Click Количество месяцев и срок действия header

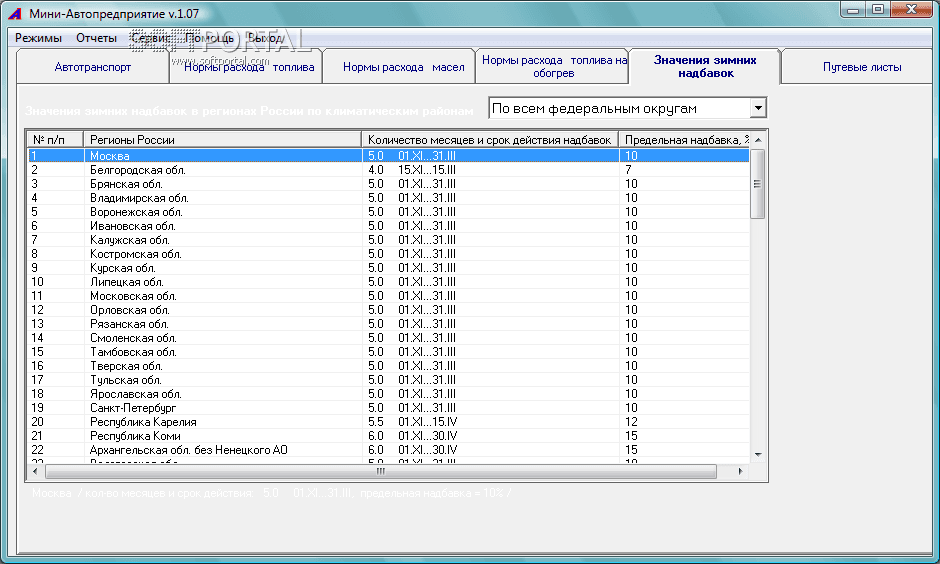click(x=490, y=140)
